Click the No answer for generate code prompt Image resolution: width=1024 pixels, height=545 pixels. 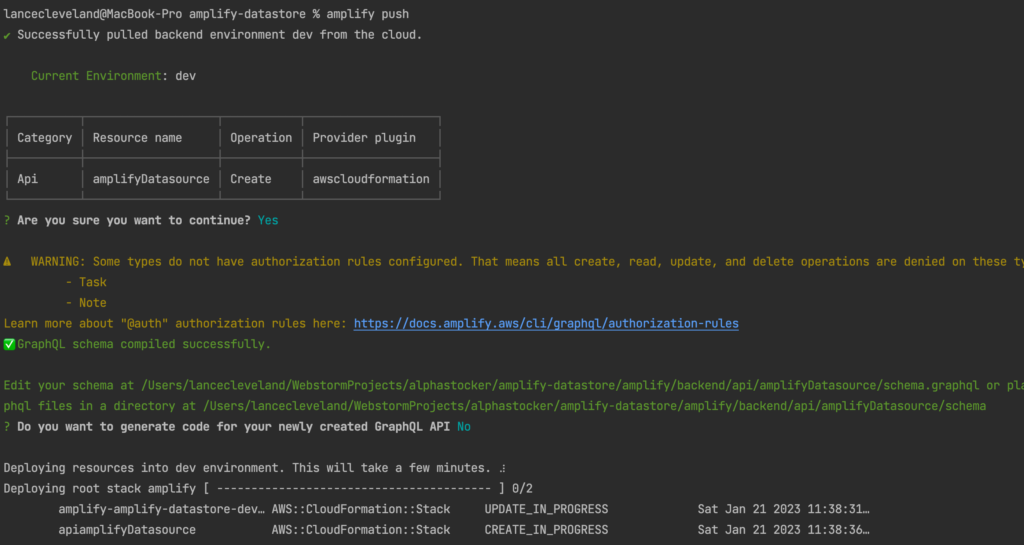463,427
